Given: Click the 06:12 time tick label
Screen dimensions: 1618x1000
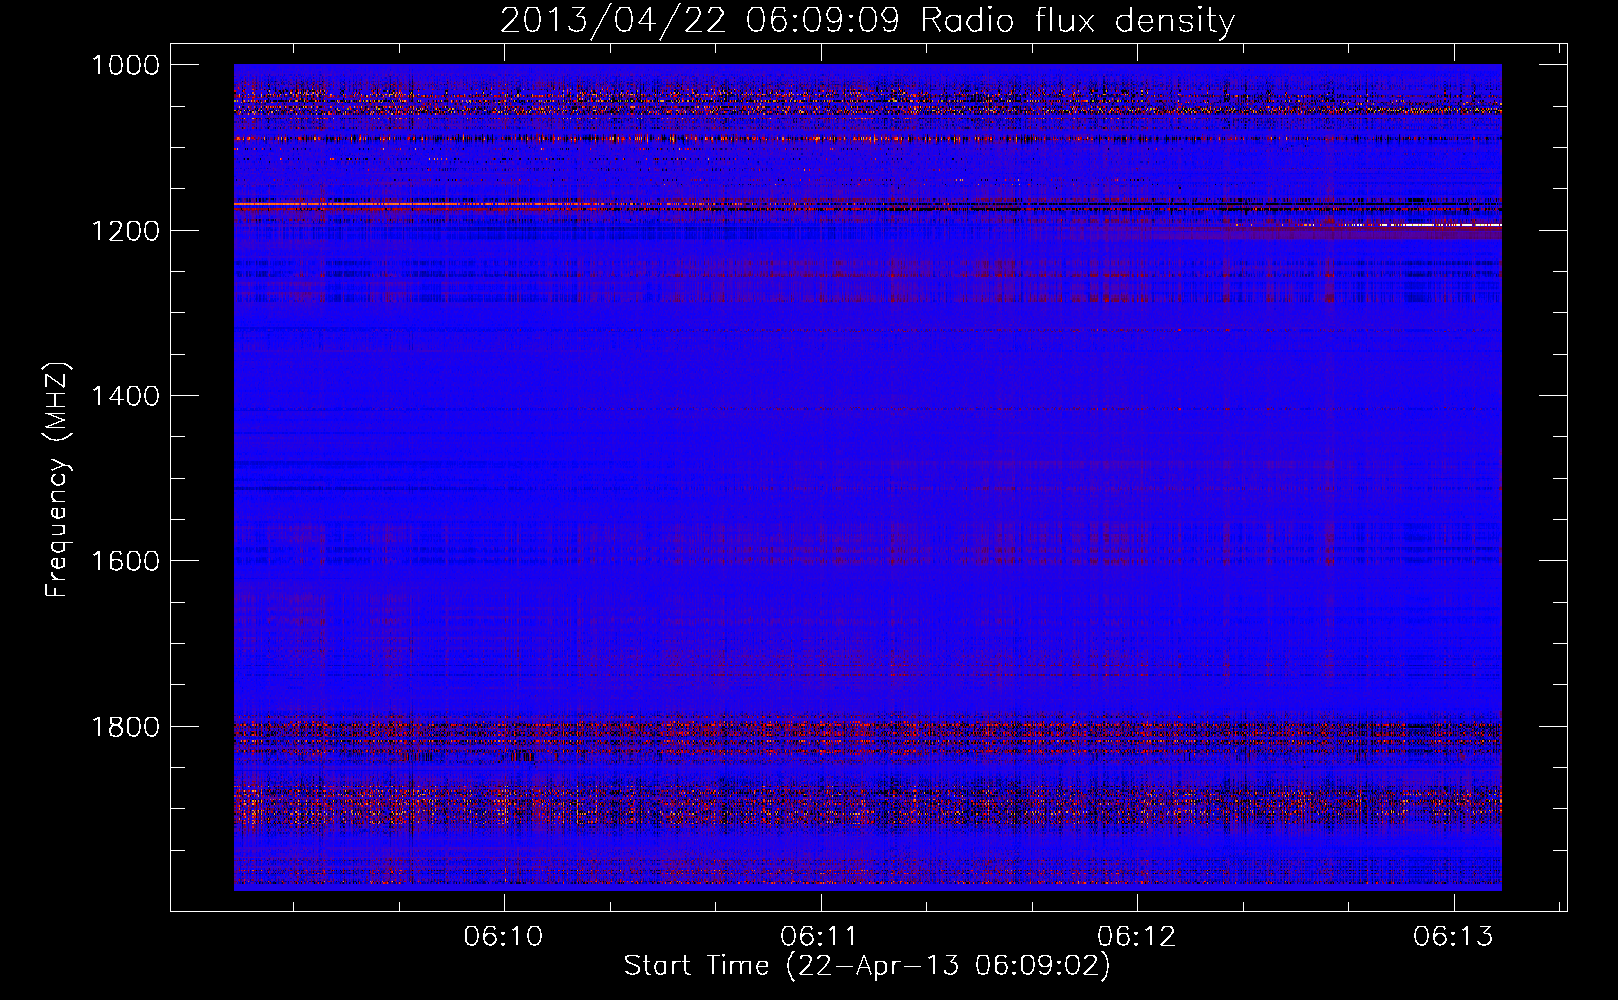Looking at the screenshot, I should pyautogui.click(x=1136, y=936).
